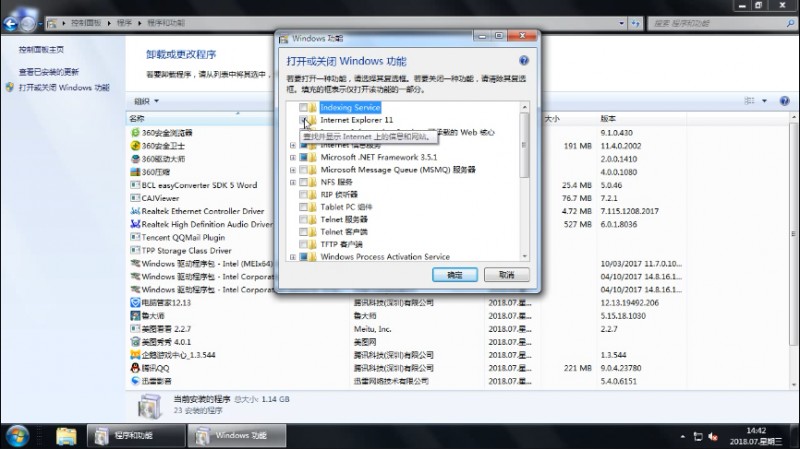Click the BCL easyConverter SDK 5 Word icon

click(x=135, y=185)
